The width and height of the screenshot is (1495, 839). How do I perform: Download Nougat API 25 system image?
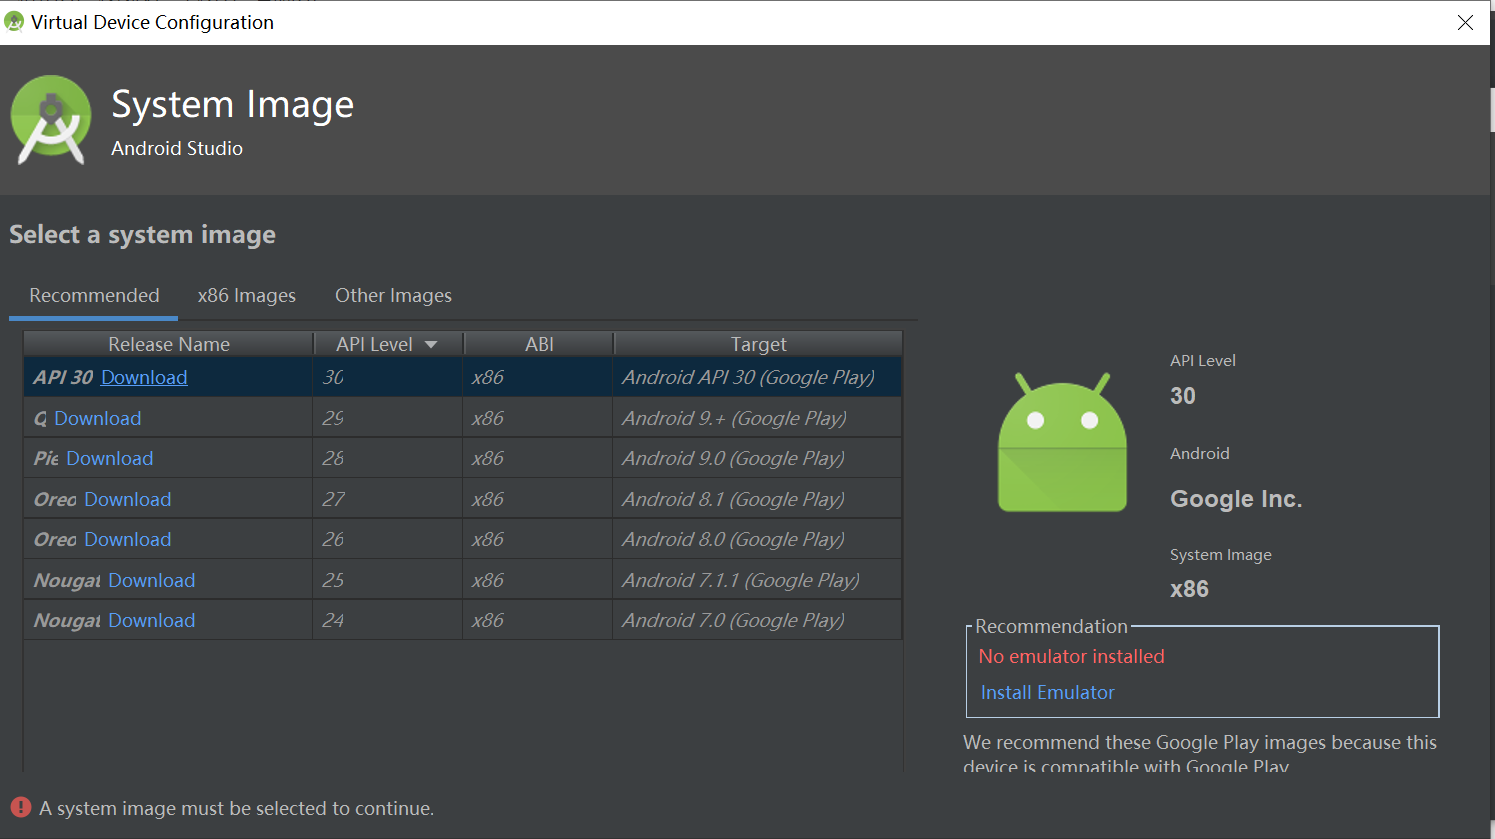tap(151, 580)
